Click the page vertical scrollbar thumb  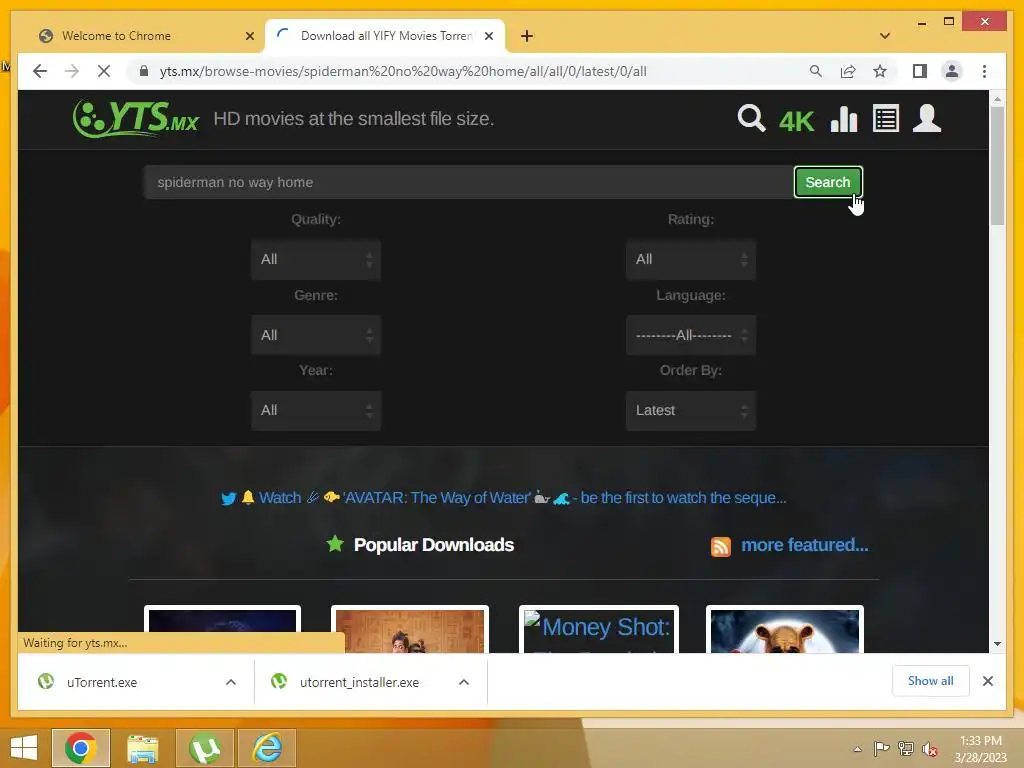[x=997, y=165]
